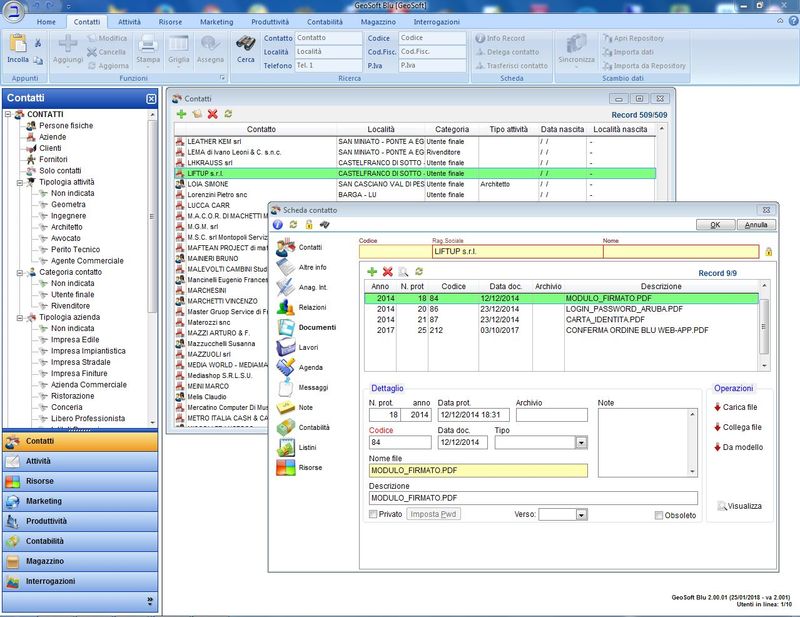Collapse the Tipologia attività tree node

[x=20, y=182]
